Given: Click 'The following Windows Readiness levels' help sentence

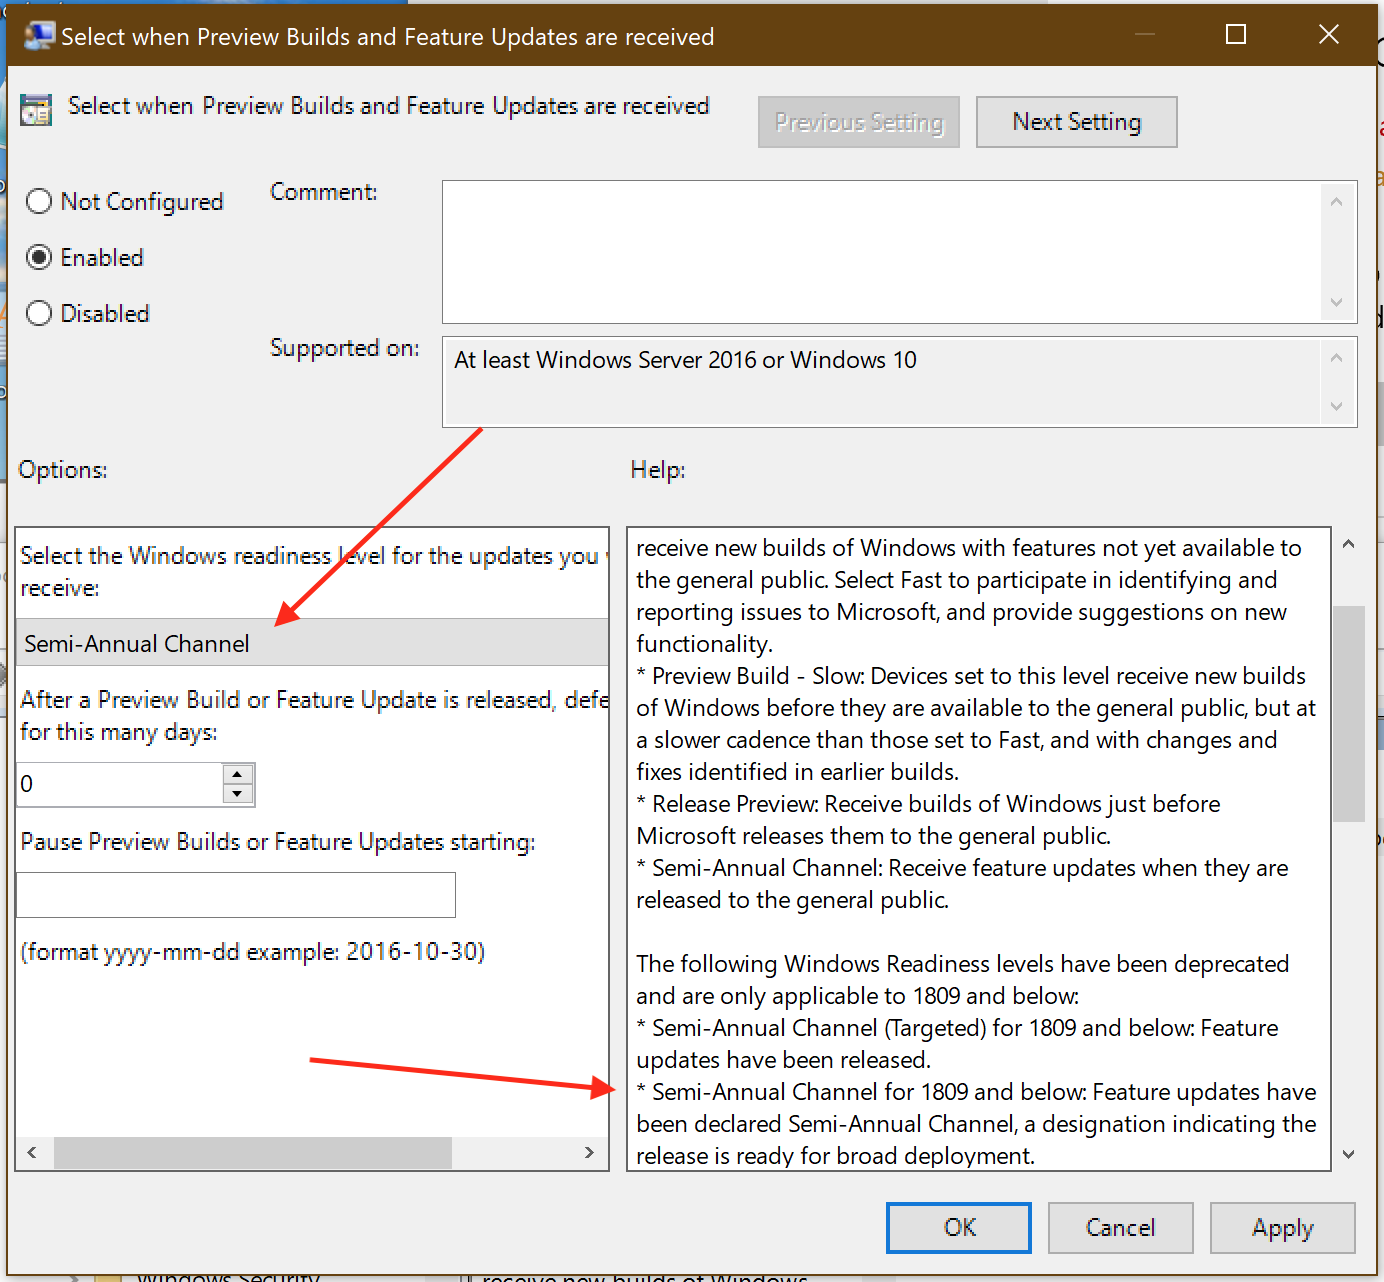Looking at the screenshot, I should pos(962,964).
